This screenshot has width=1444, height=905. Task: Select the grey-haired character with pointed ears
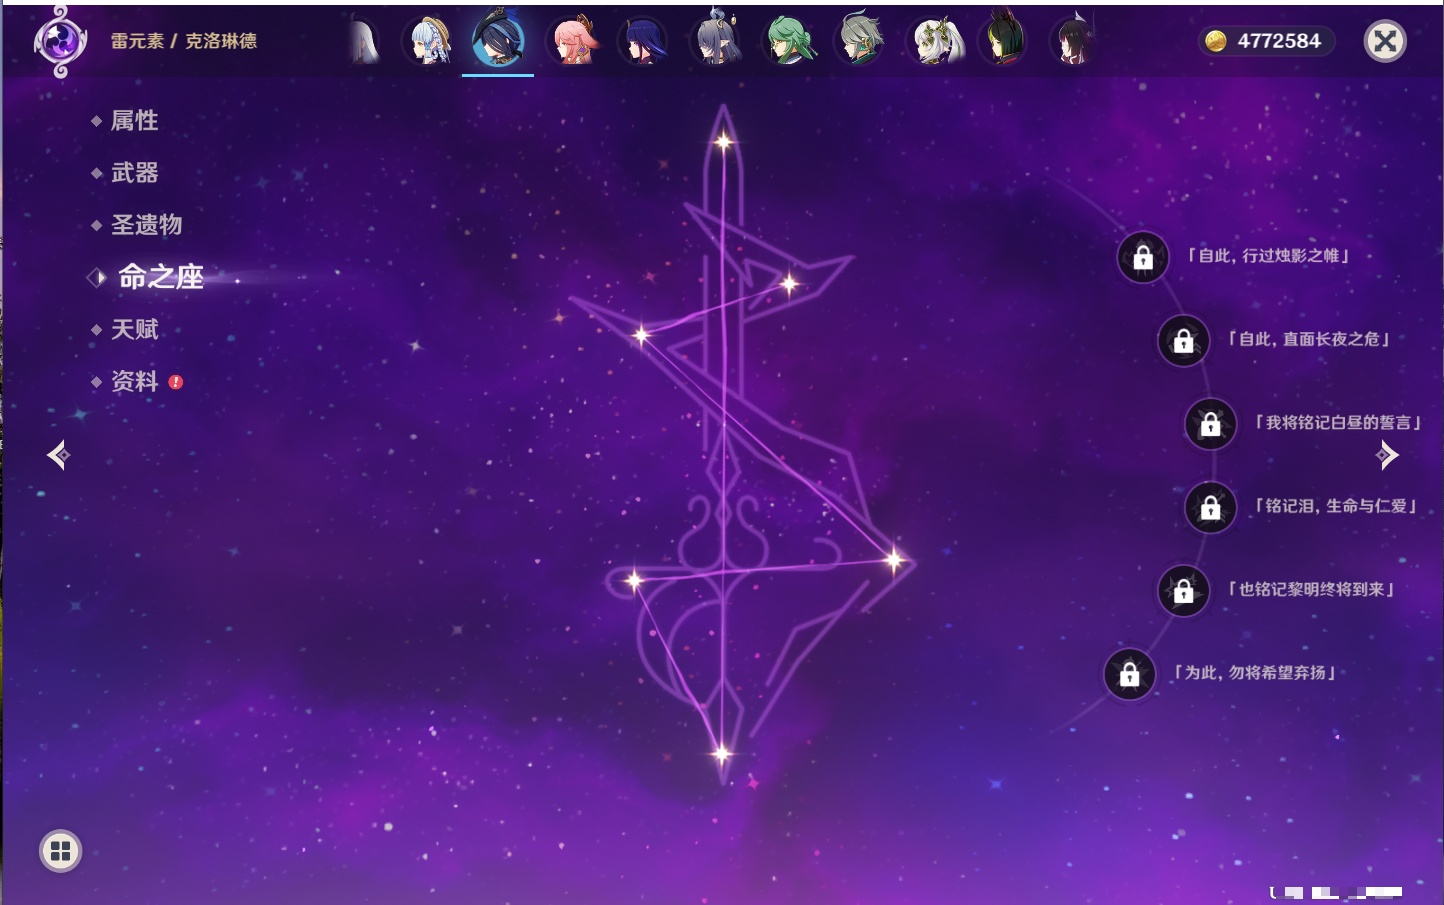(x=716, y=39)
